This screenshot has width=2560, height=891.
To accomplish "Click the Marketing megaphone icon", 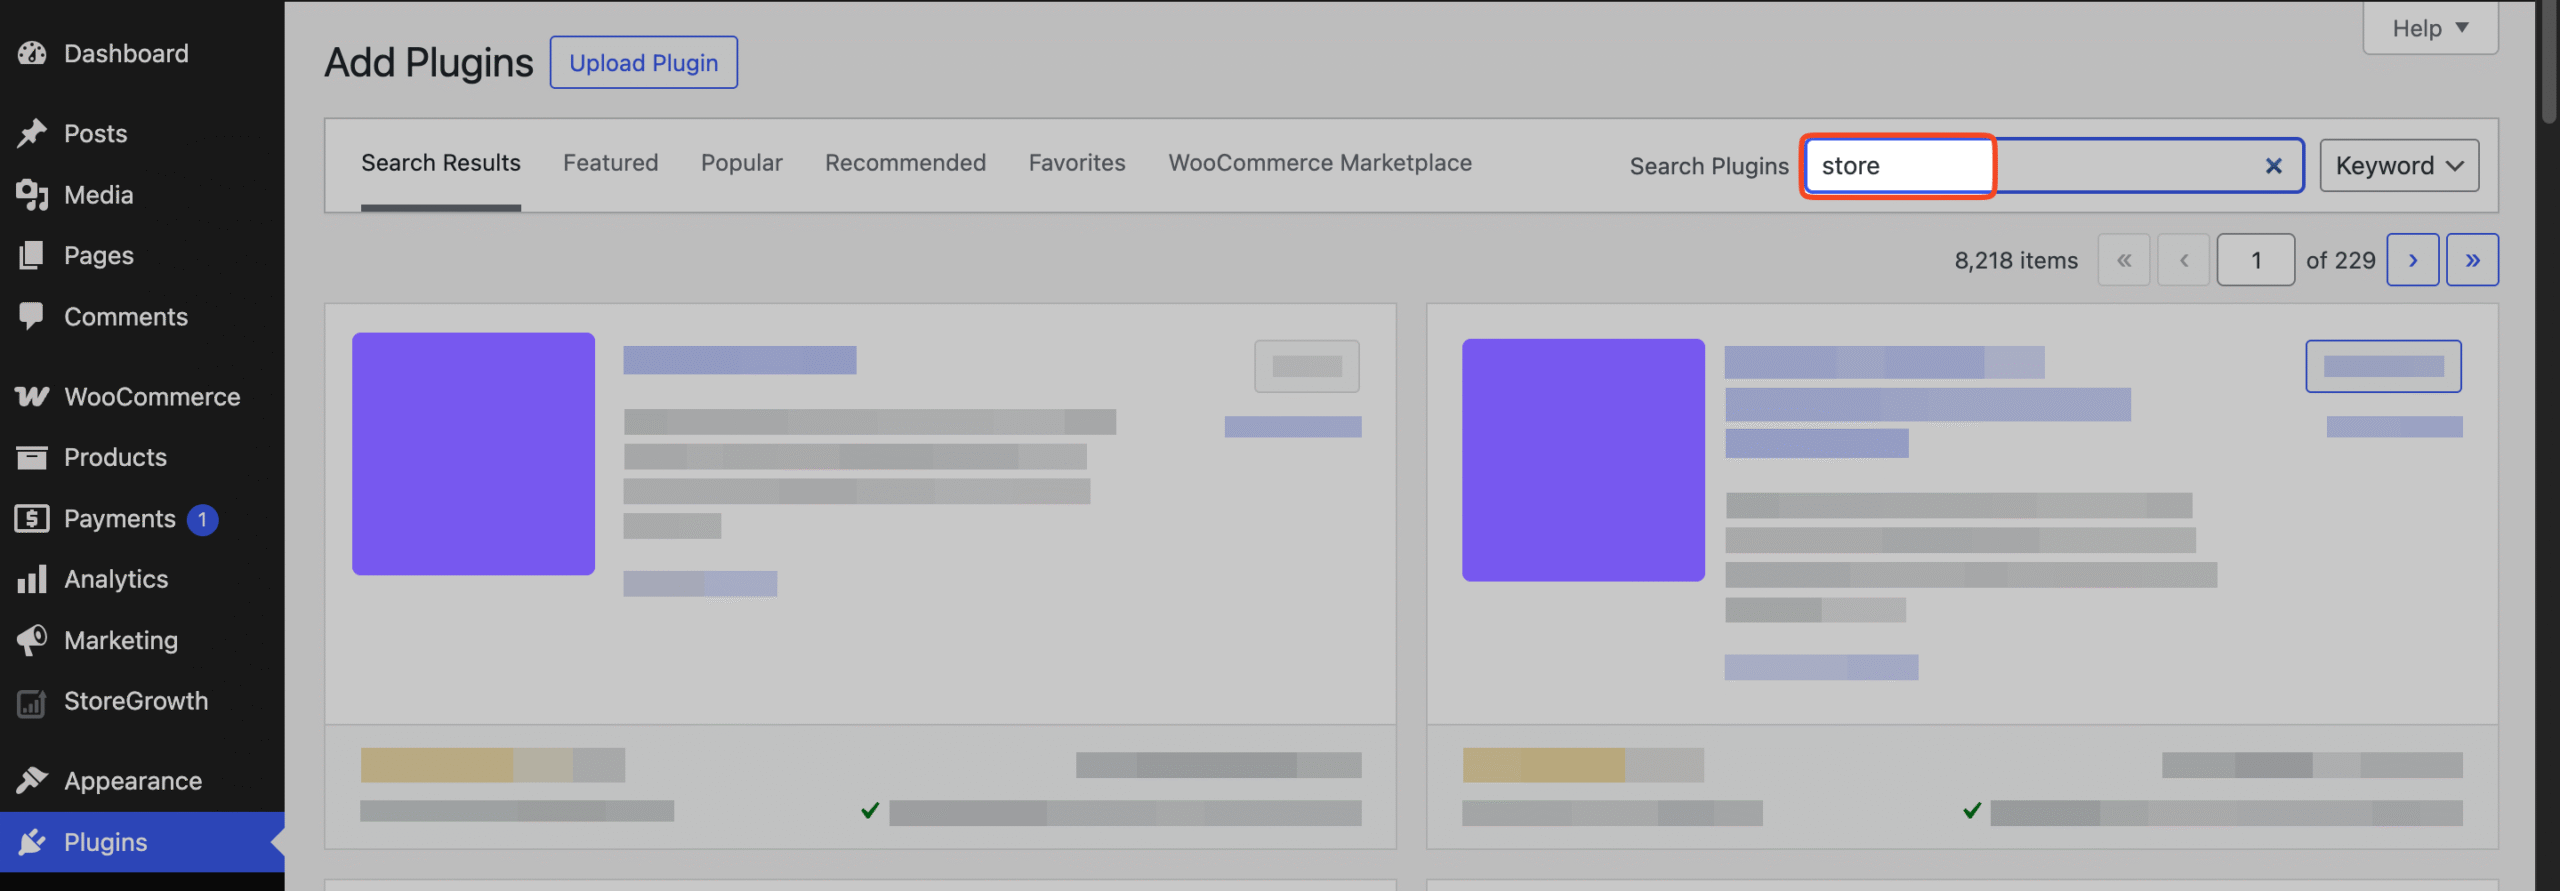I will click(x=32, y=640).
